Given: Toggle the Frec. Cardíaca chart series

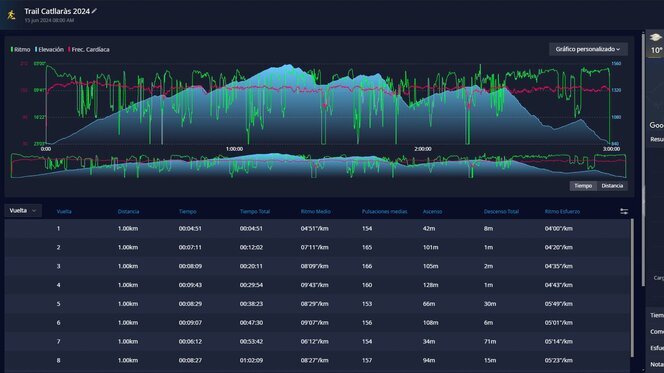Looking at the screenshot, I should (x=89, y=50).
